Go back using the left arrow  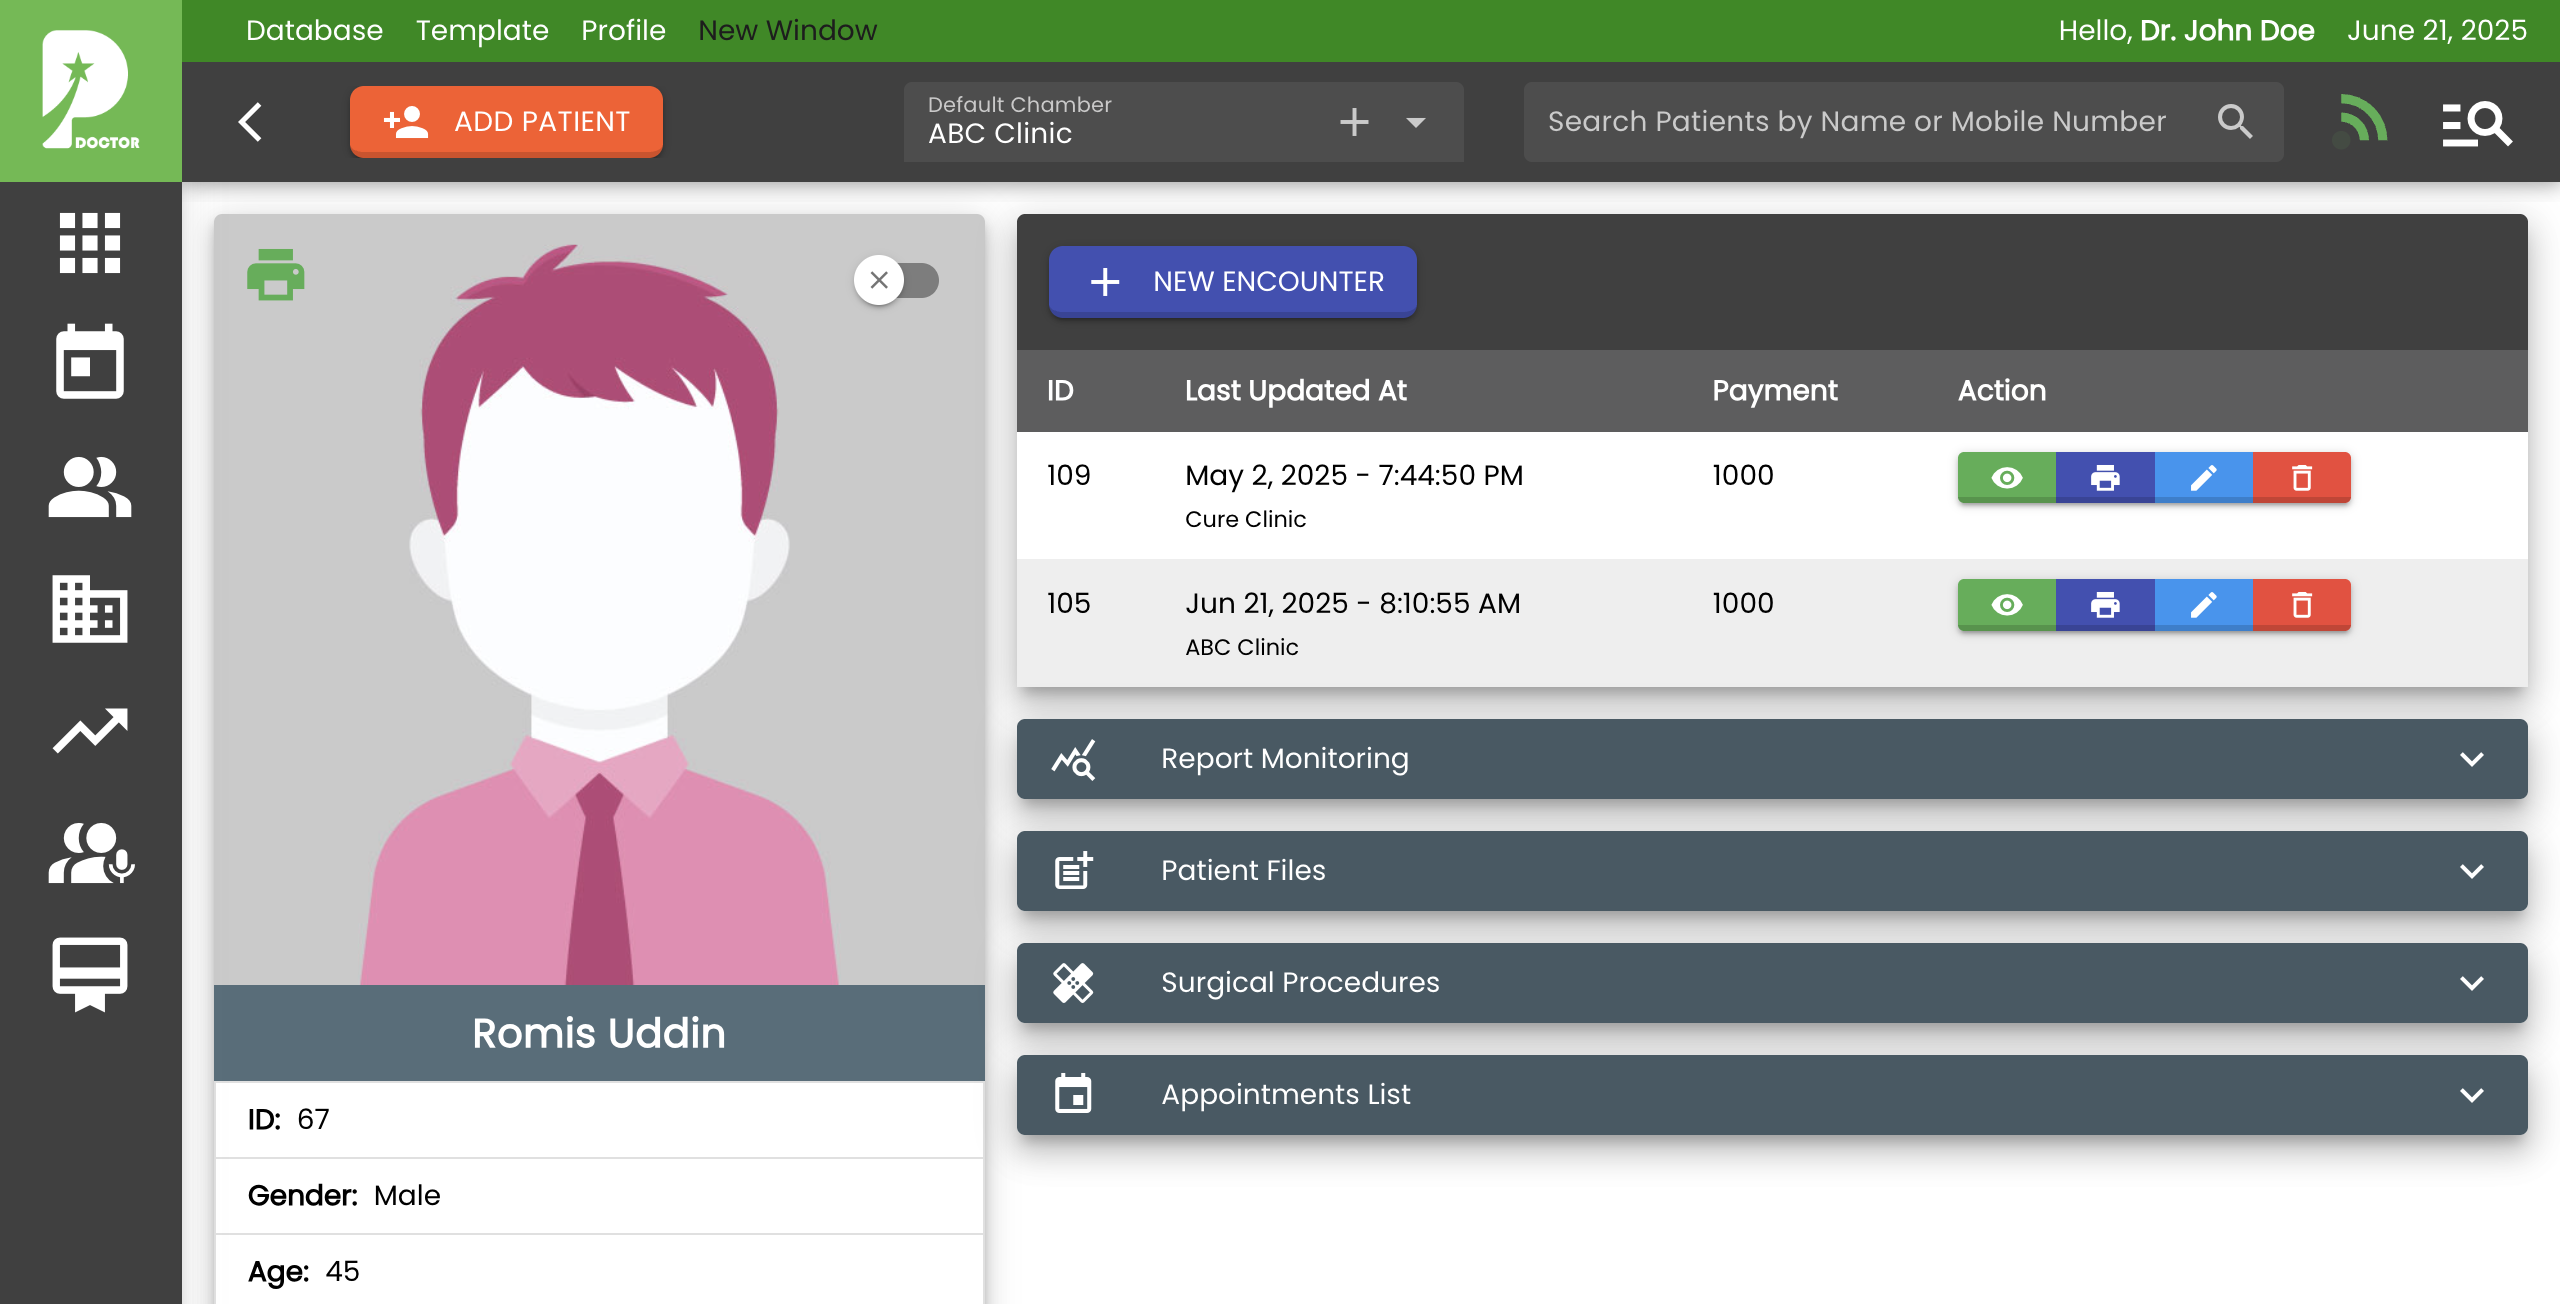tap(250, 122)
